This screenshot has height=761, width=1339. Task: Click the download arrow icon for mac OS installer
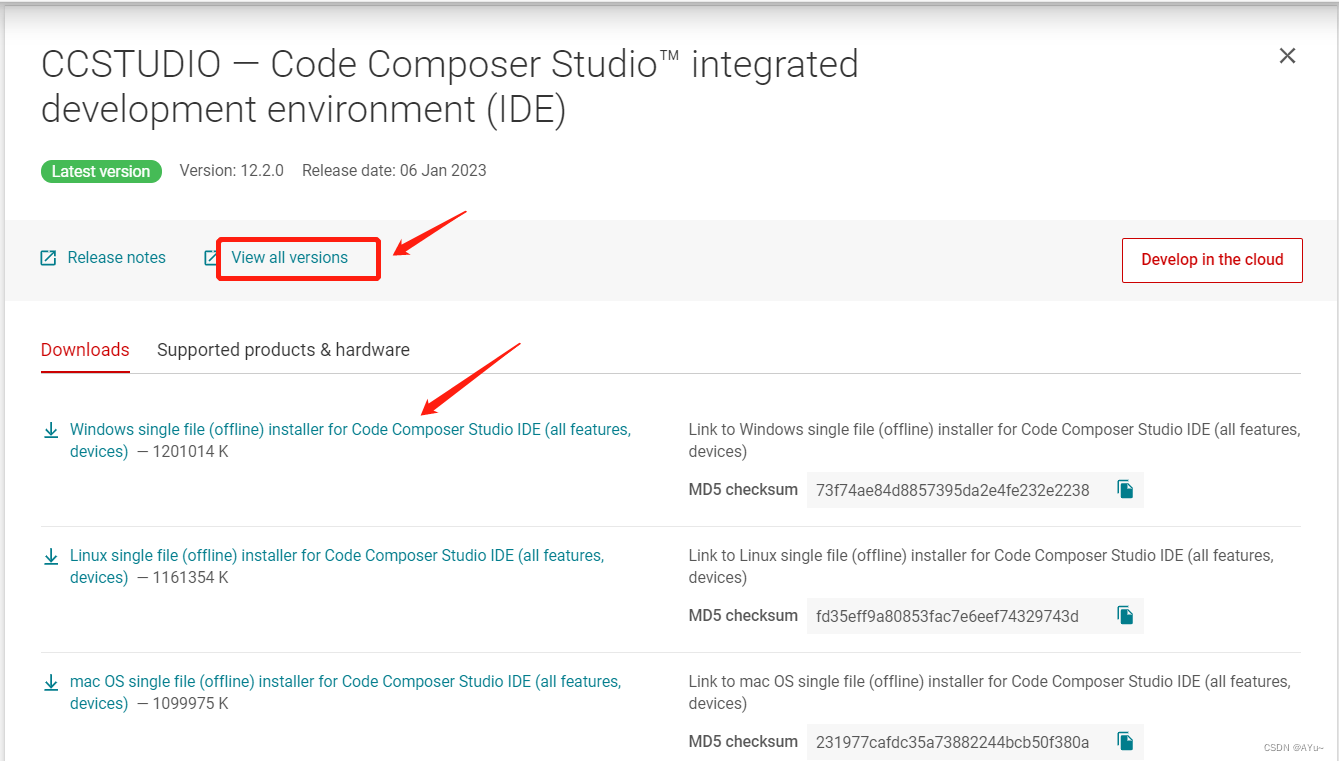[51, 682]
